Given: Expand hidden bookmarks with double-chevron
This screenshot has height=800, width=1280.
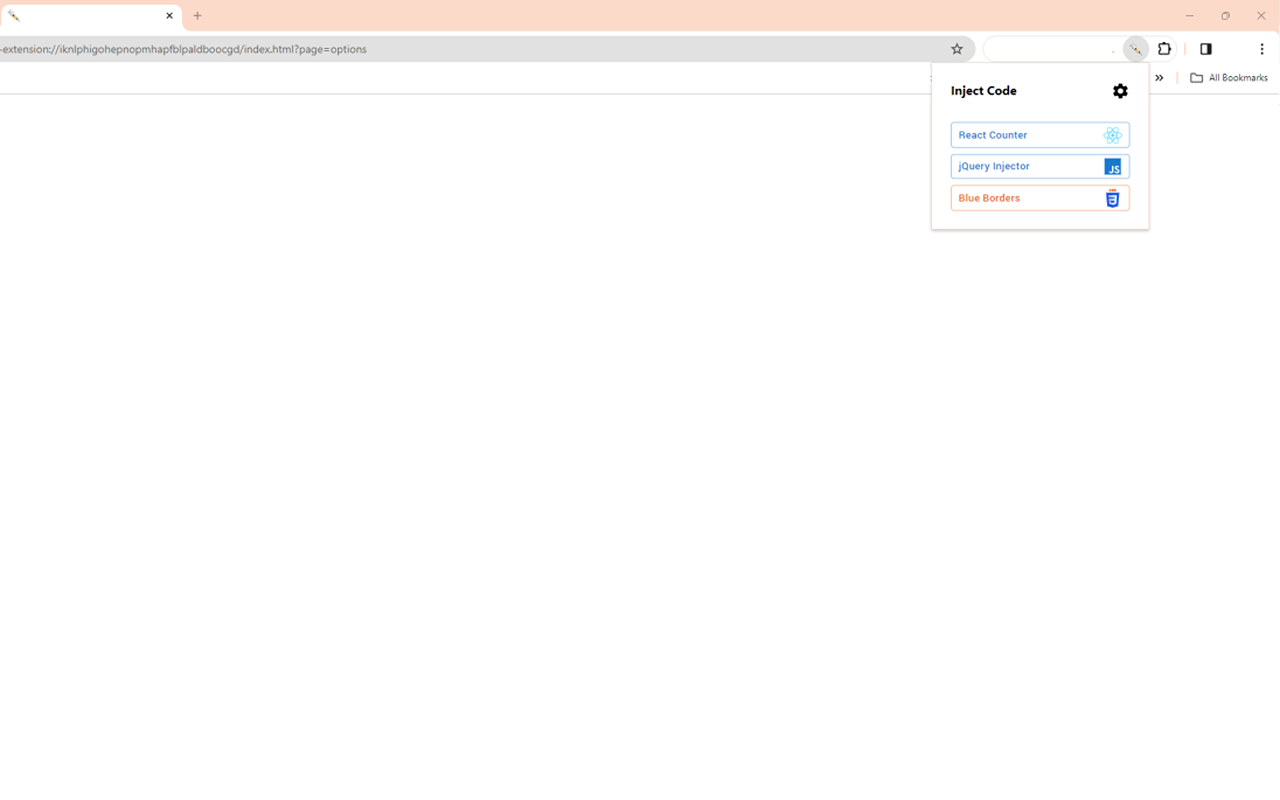Looking at the screenshot, I should (x=1159, y=77).
